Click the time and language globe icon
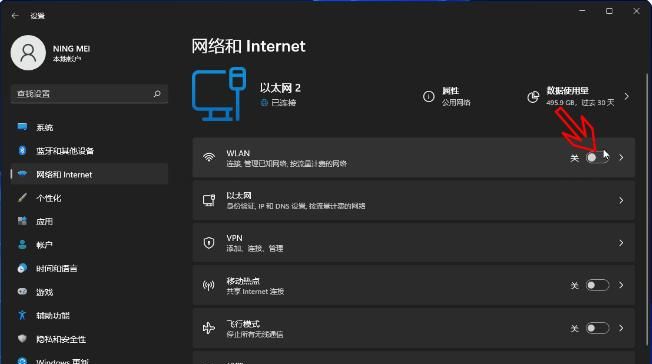This screenshot has width=652, height=364. (22, 268)
